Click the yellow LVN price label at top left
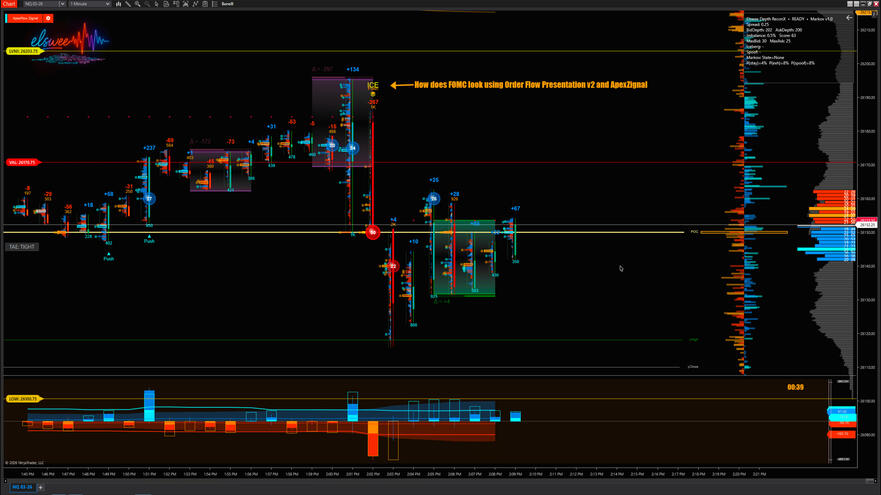 pos(23,51)
